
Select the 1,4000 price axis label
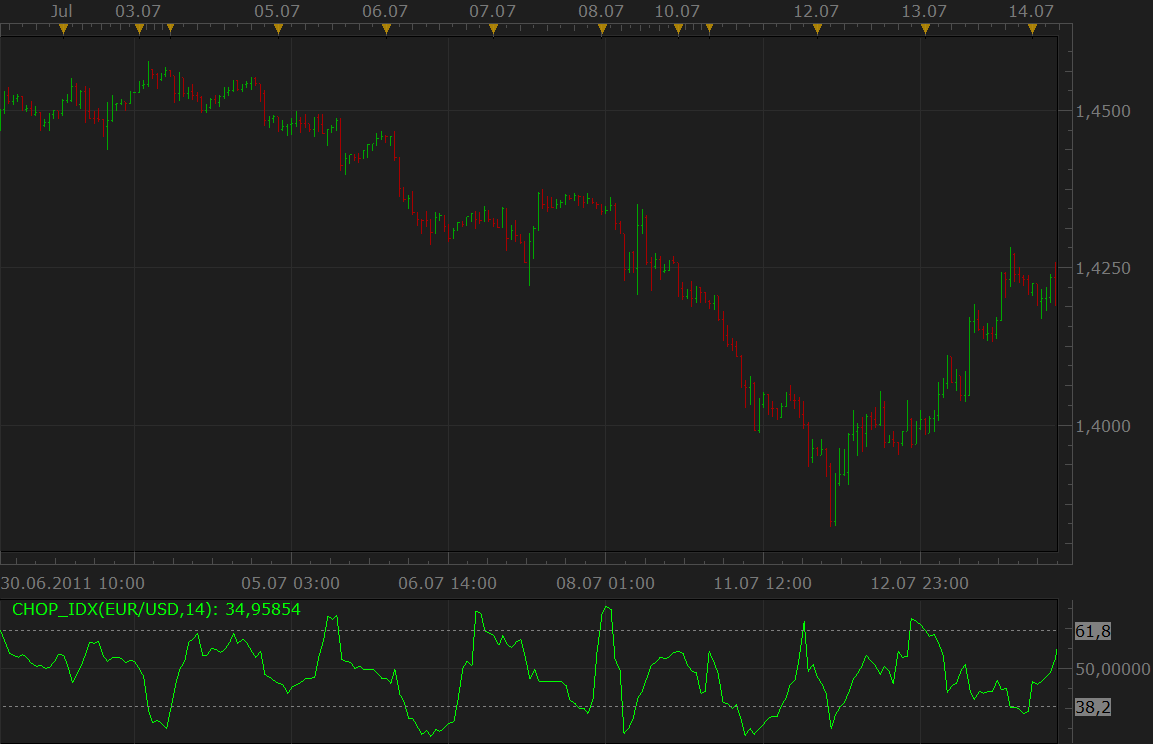pos(1103,426)
